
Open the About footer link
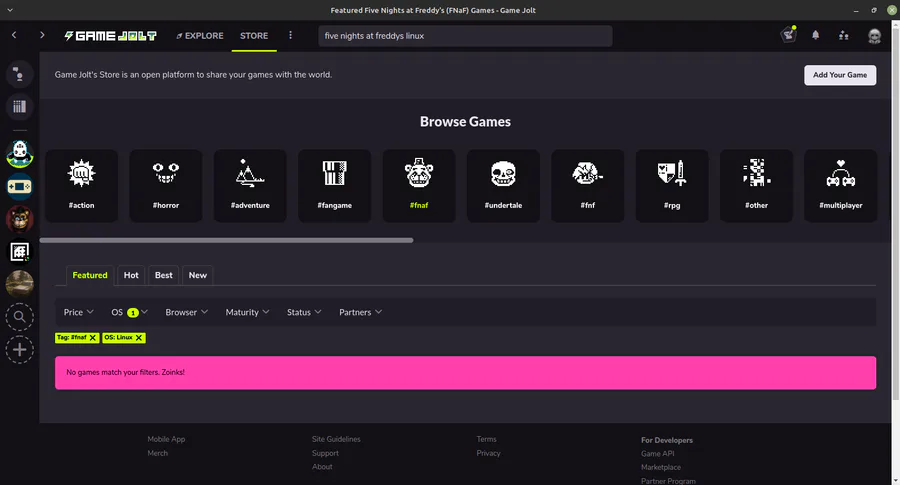click(322, 467)
